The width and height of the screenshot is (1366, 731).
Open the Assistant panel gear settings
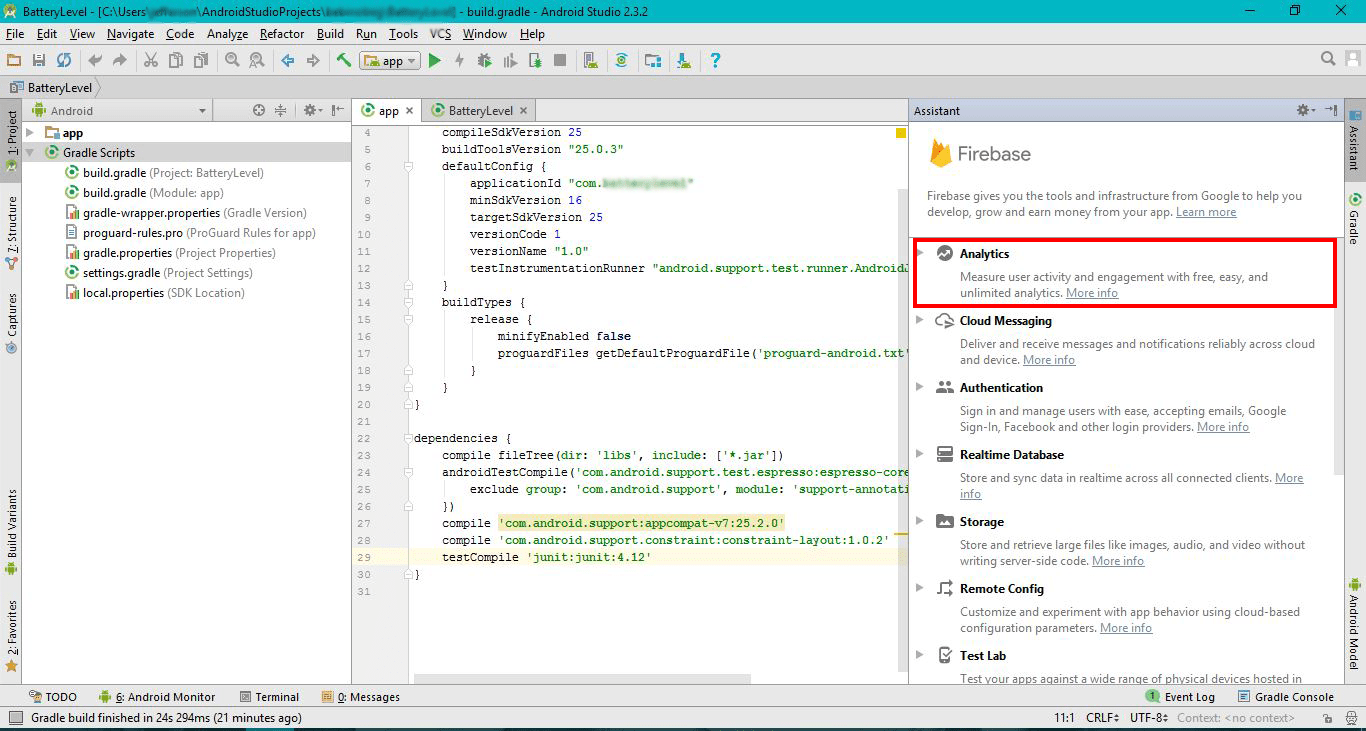point(1305,111)
